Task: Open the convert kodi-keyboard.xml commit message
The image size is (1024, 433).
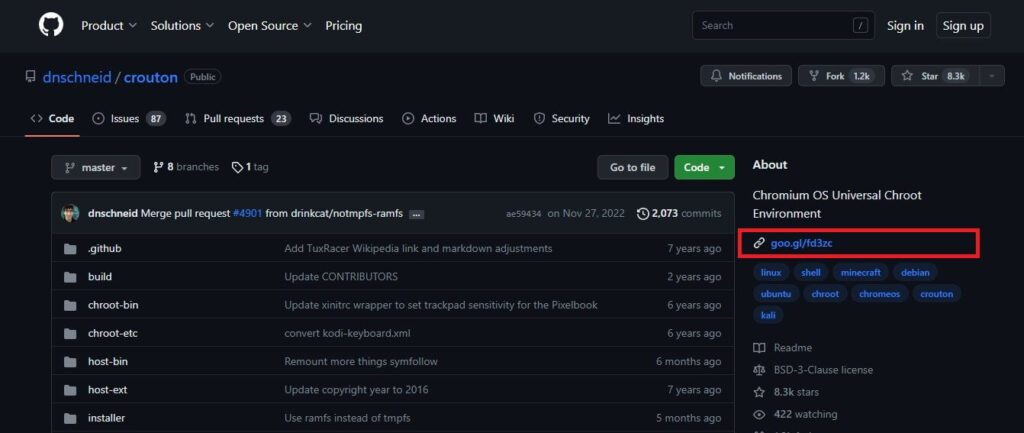Action: [x=347, y=333]
